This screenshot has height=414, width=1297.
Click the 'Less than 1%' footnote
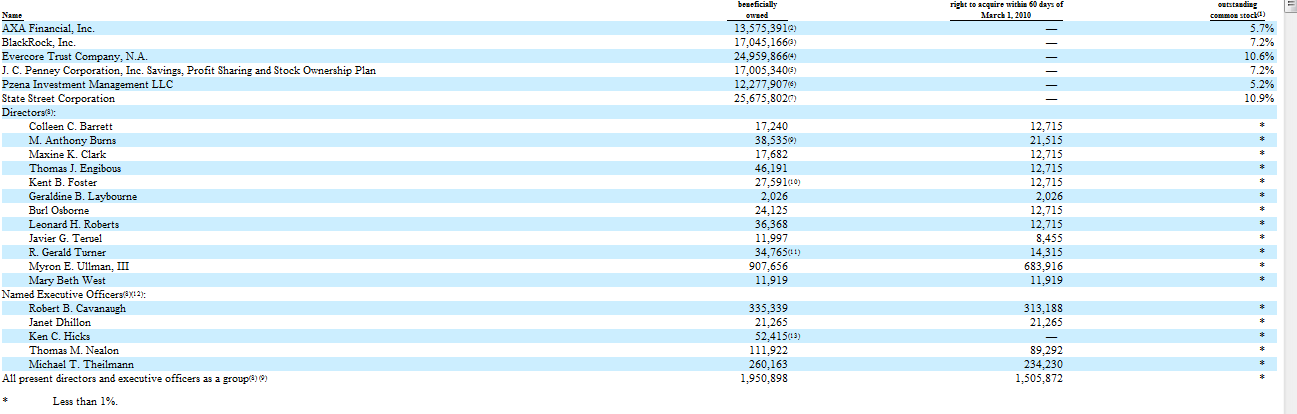[x=85, y=401]
